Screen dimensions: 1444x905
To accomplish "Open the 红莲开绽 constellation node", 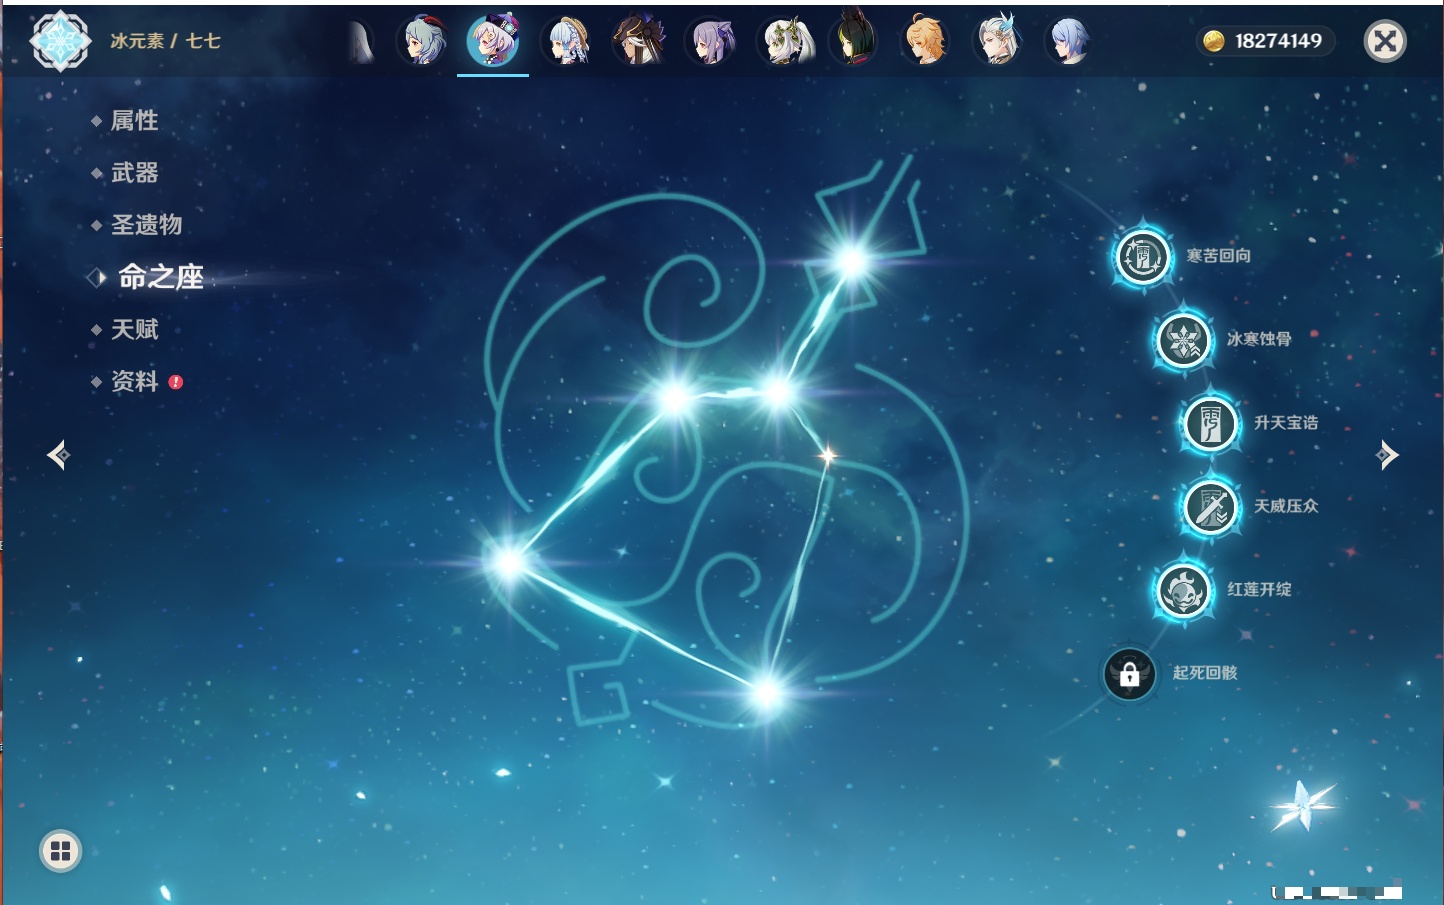I will click(1183, 590).
